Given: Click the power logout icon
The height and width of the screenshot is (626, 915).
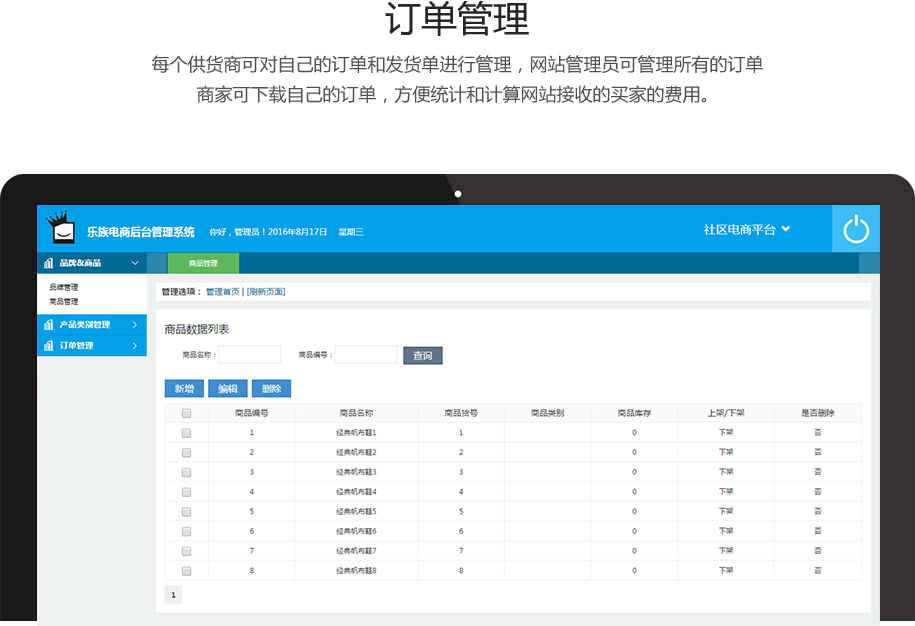Looking at the screenshot, I should point(856,229).
